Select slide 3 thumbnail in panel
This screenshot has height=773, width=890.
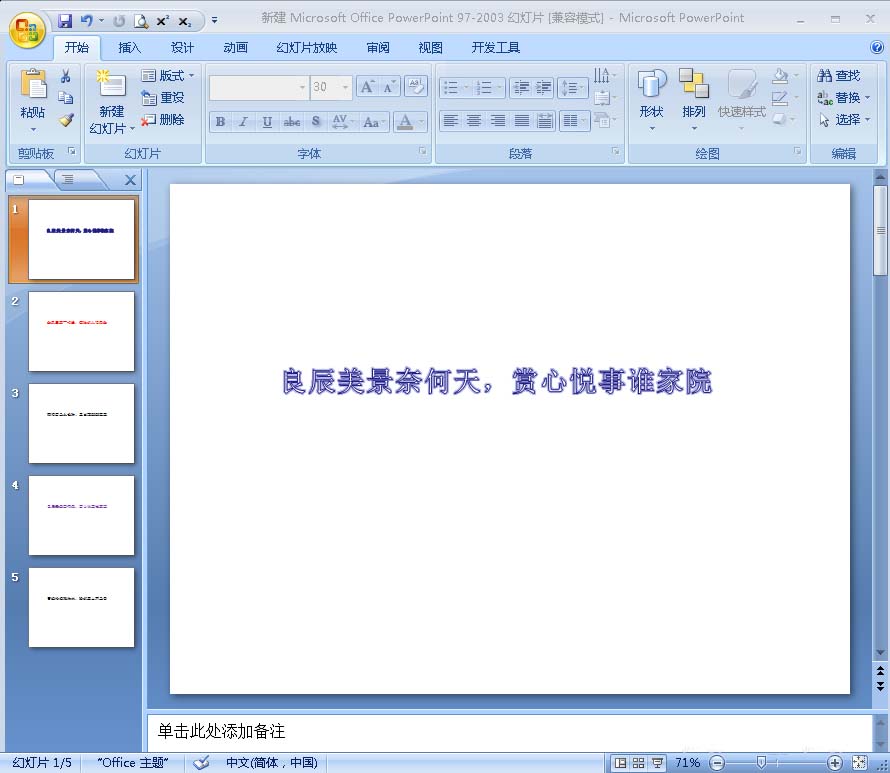pos(81,423)
